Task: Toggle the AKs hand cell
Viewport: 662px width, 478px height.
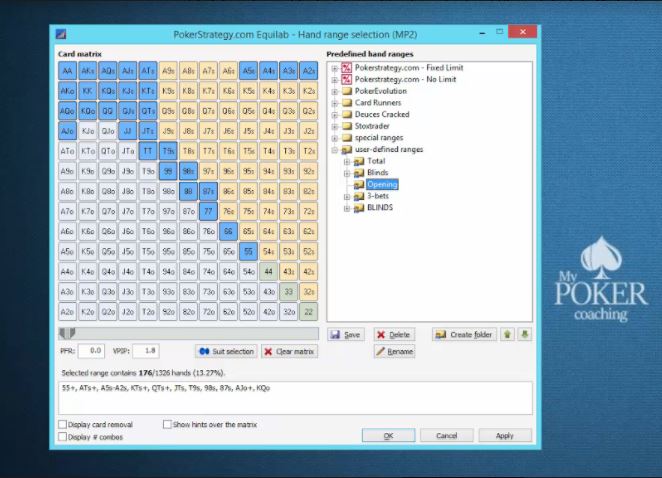Action: (87, 71)
